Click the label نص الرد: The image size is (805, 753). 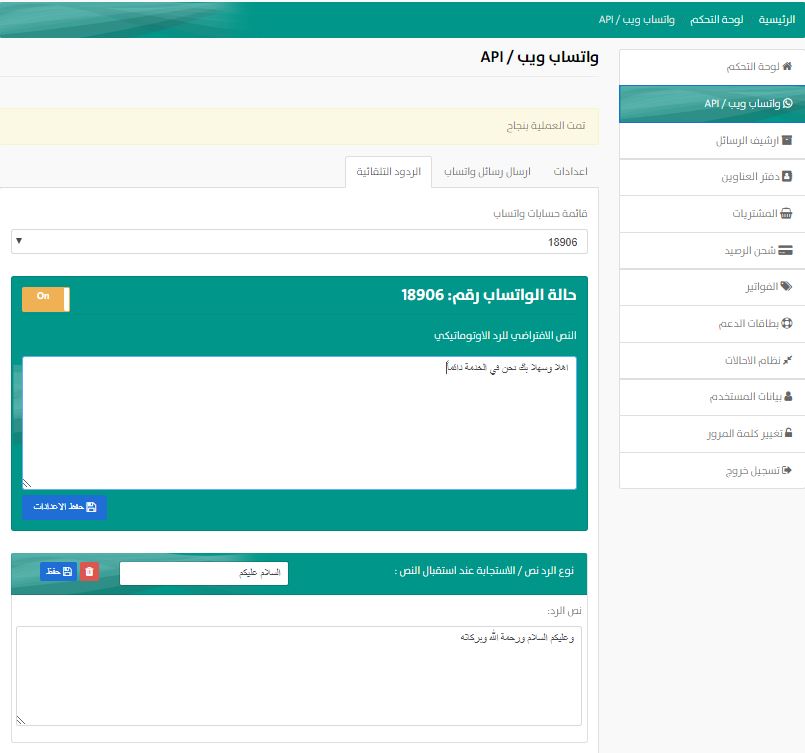(564, 611)
